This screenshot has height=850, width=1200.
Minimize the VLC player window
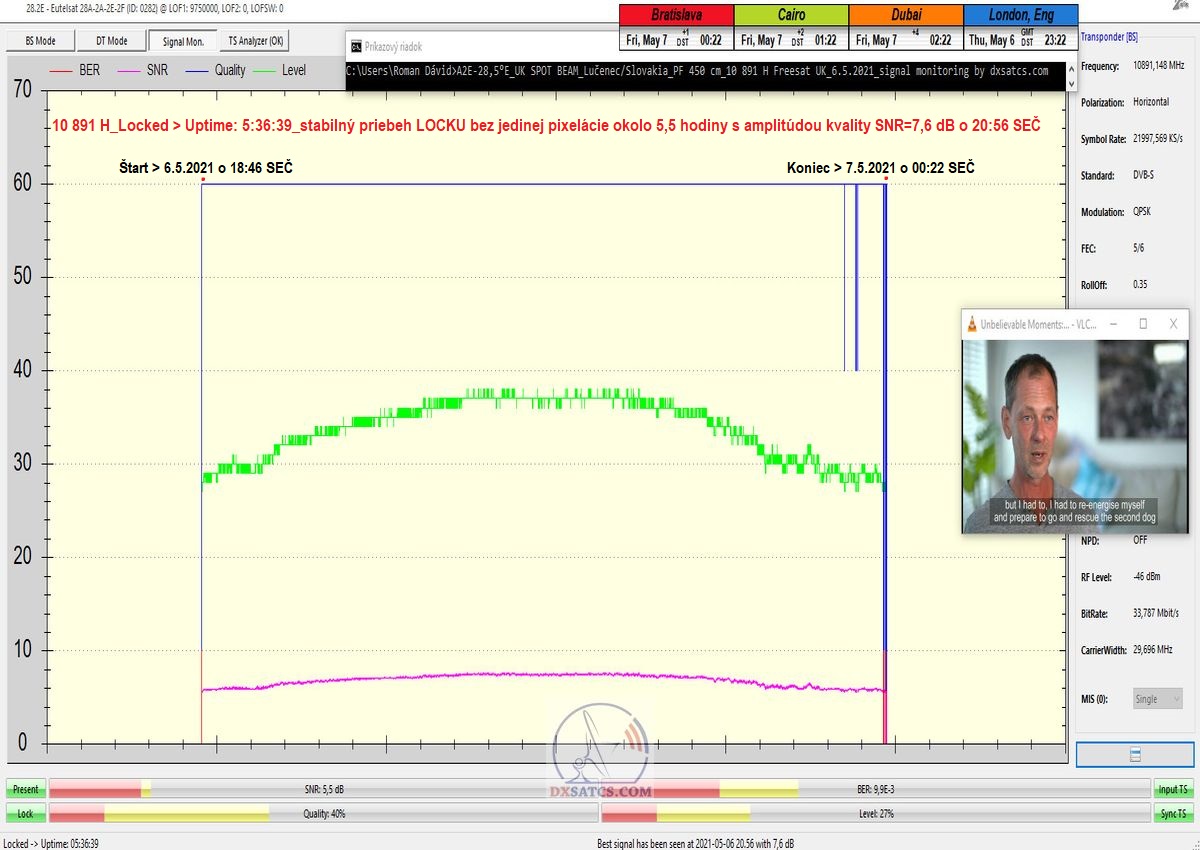click(1113, 324)
